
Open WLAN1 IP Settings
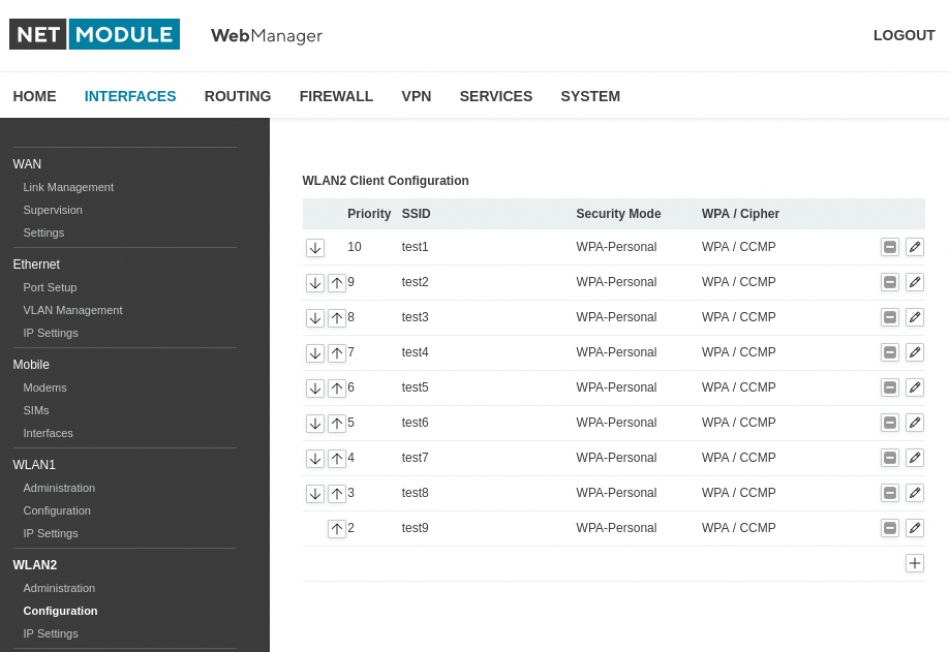(x=51, y=534)
